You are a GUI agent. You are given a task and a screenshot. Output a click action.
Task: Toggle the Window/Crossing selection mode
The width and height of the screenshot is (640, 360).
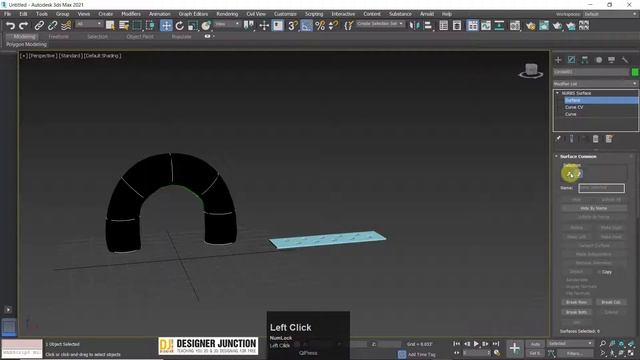point(150,26)
